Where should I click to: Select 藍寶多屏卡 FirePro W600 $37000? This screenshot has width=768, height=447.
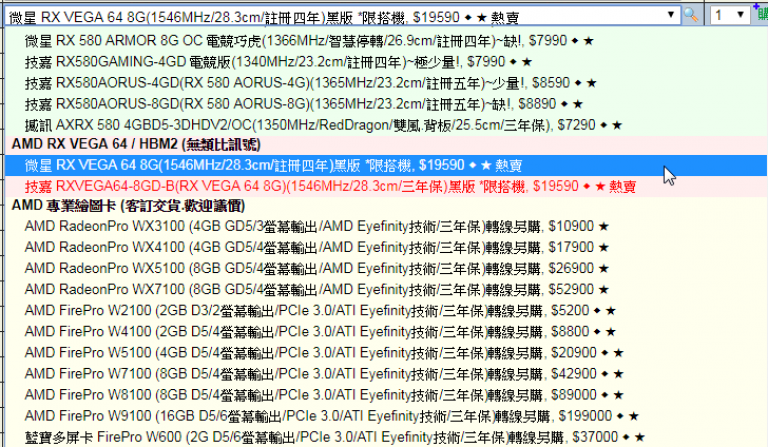(386, 437)
